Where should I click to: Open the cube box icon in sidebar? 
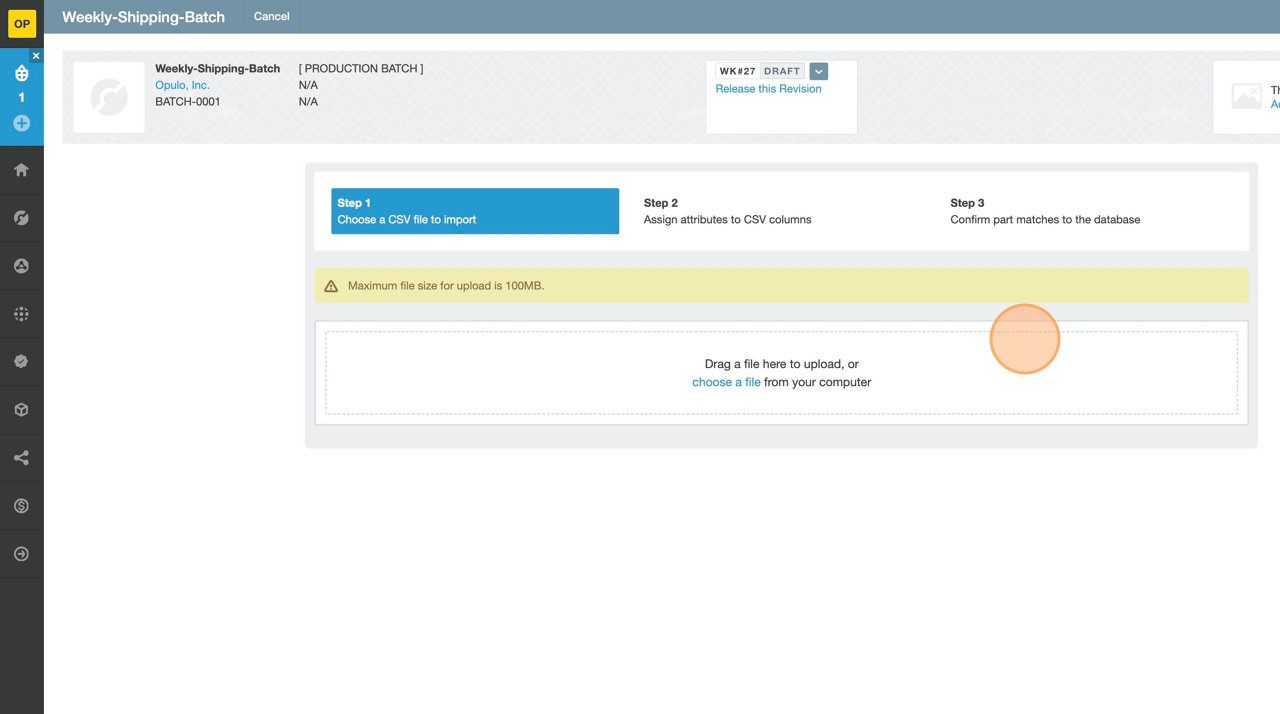point(21,410)
